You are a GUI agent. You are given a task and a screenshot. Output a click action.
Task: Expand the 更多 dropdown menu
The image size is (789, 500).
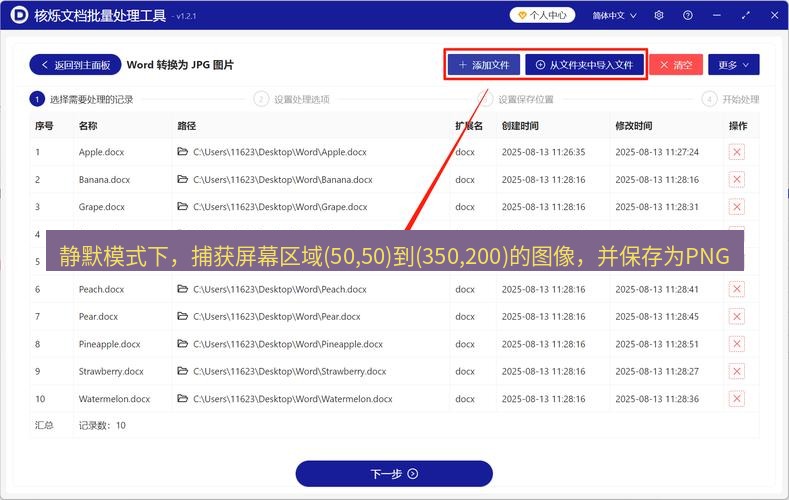point(734,65)
